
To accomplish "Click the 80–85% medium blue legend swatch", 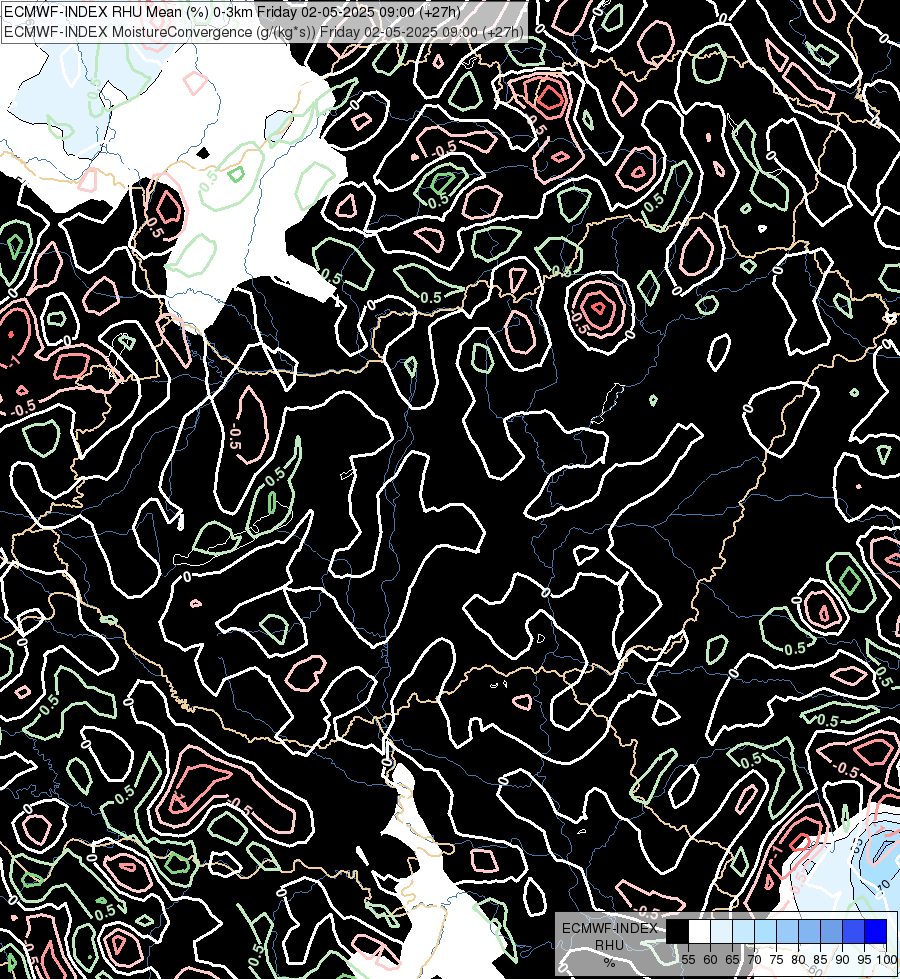I will tap(809, 931).
